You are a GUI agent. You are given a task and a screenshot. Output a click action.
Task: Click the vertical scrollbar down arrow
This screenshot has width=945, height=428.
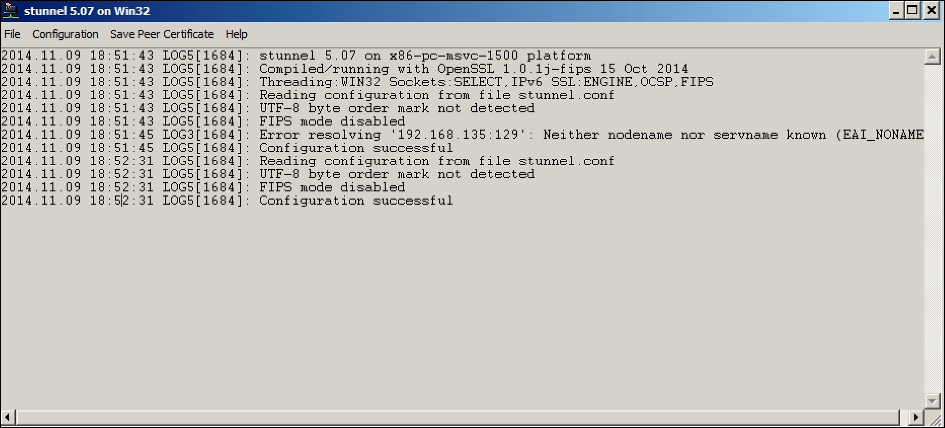click(932, 401)
